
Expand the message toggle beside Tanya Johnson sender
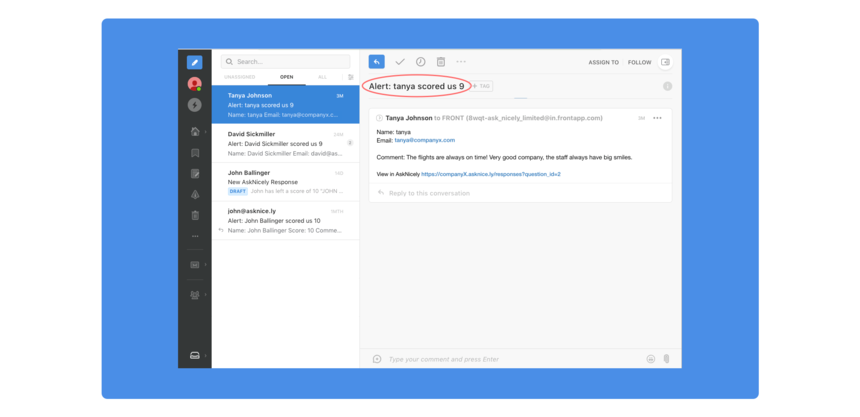pyautogui.click(x=379, y=118)
